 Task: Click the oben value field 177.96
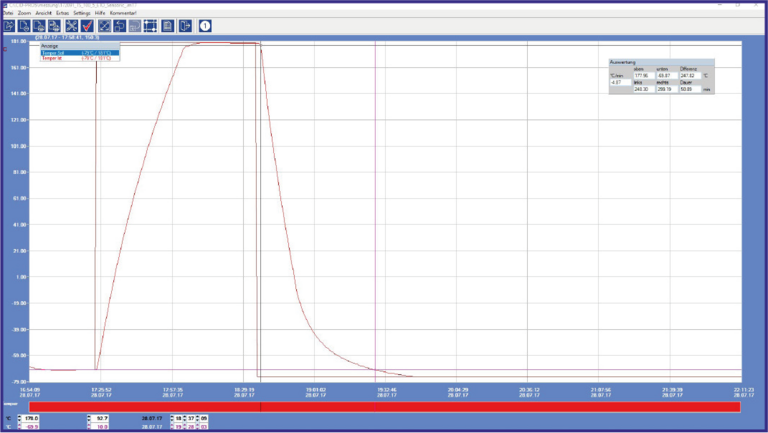point(644,76)
